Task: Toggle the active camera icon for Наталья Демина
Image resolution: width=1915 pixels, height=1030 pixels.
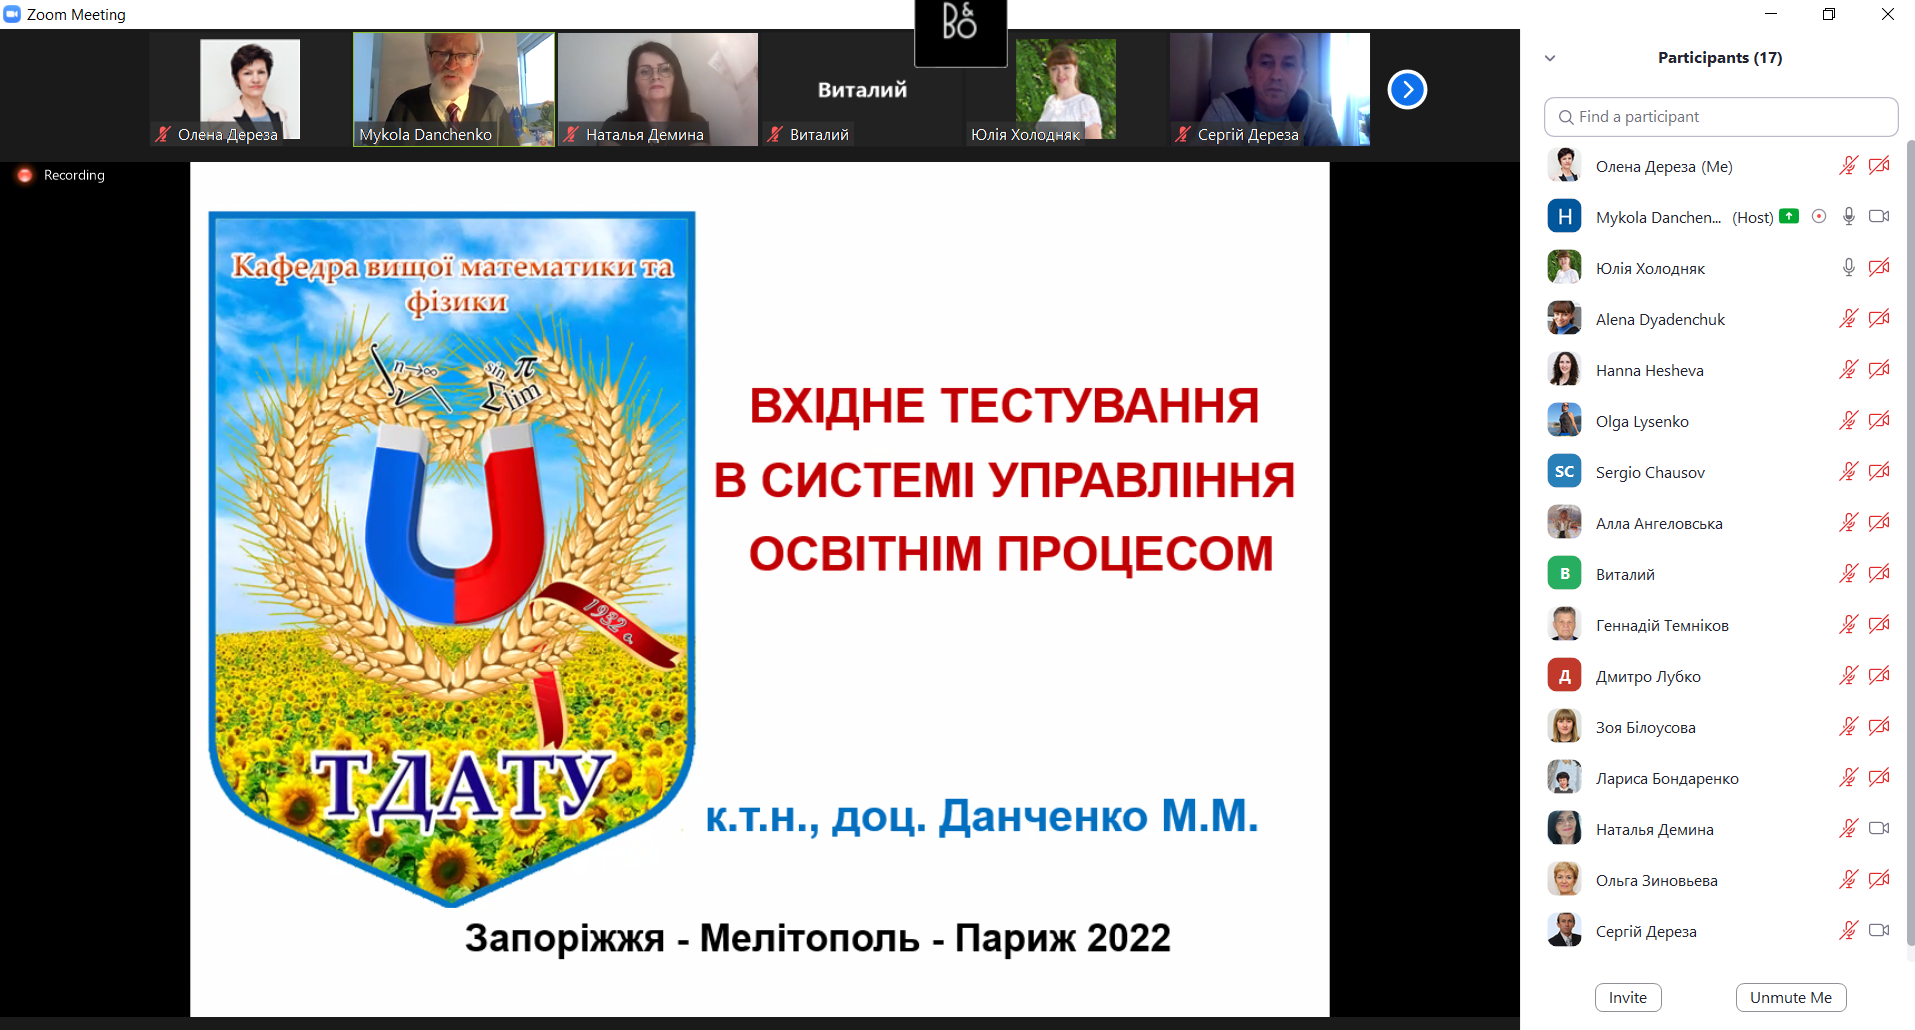Action: (x=1879, y=829)
